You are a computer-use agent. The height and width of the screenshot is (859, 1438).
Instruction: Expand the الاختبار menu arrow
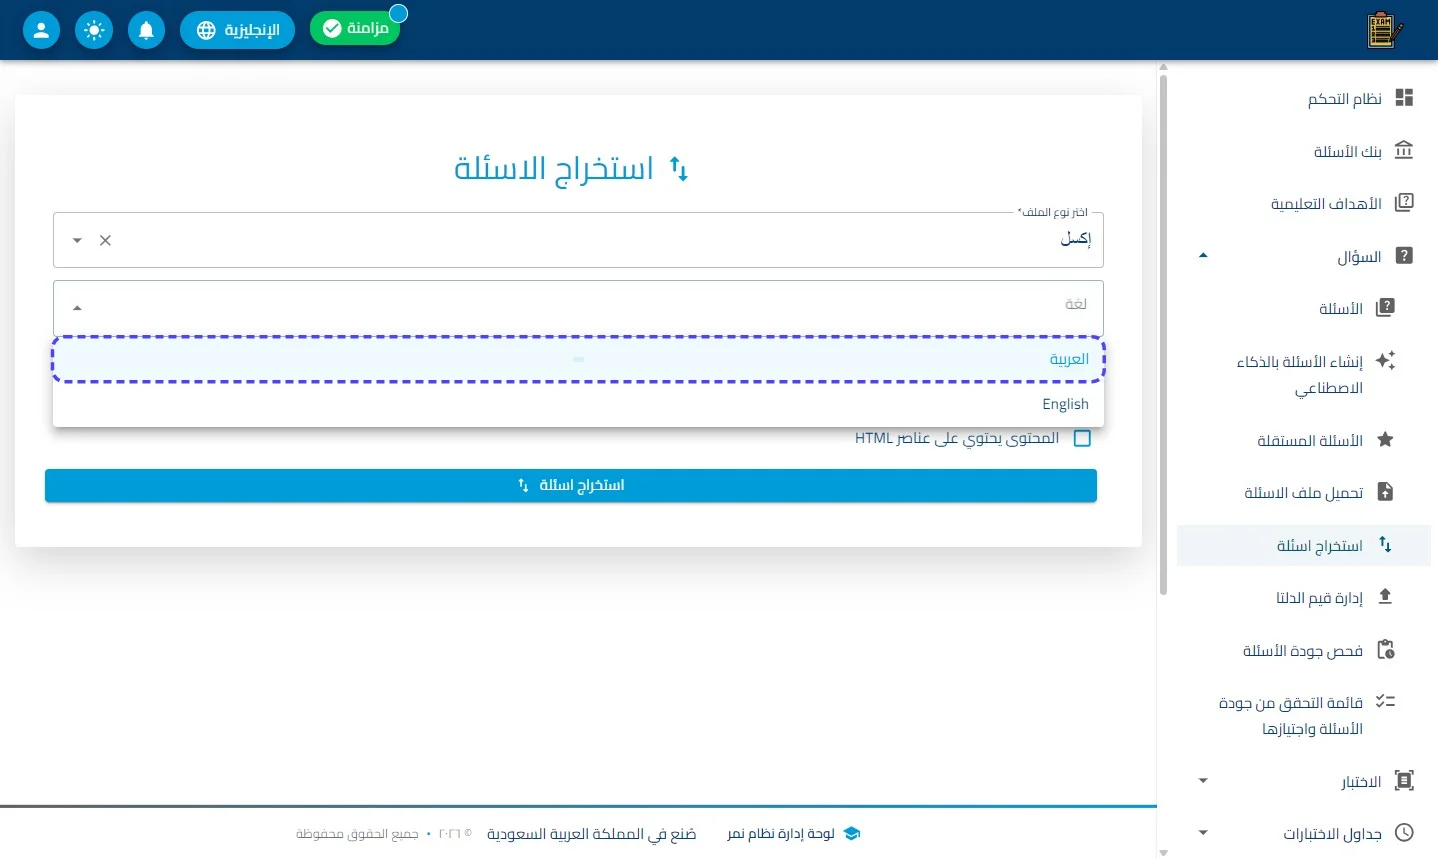point(1203,781)
